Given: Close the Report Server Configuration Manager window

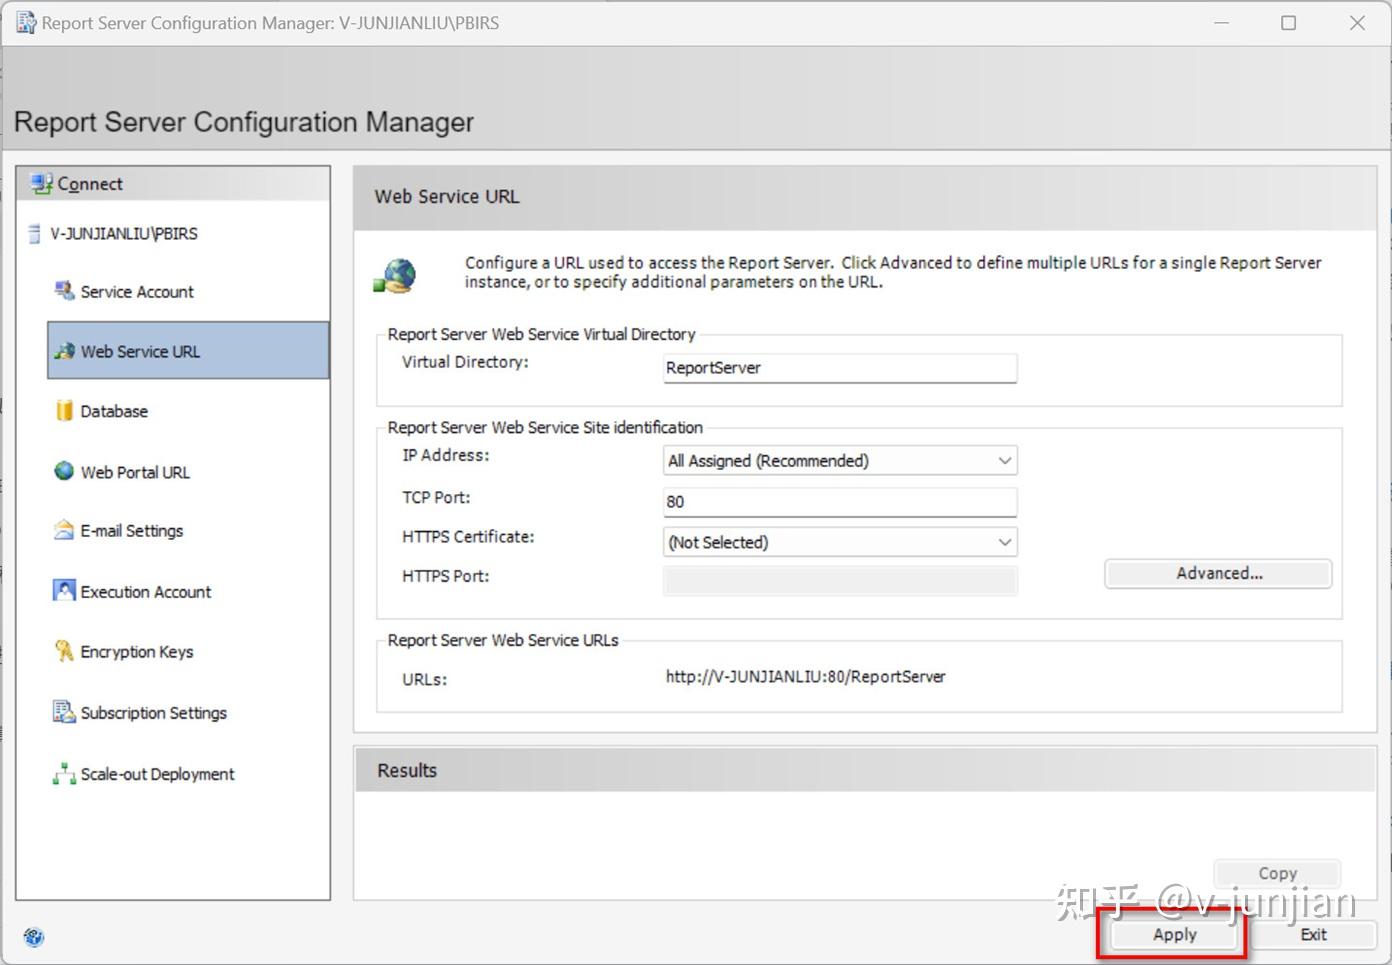Looking at the screenshot, I should tap(1357, 23).
